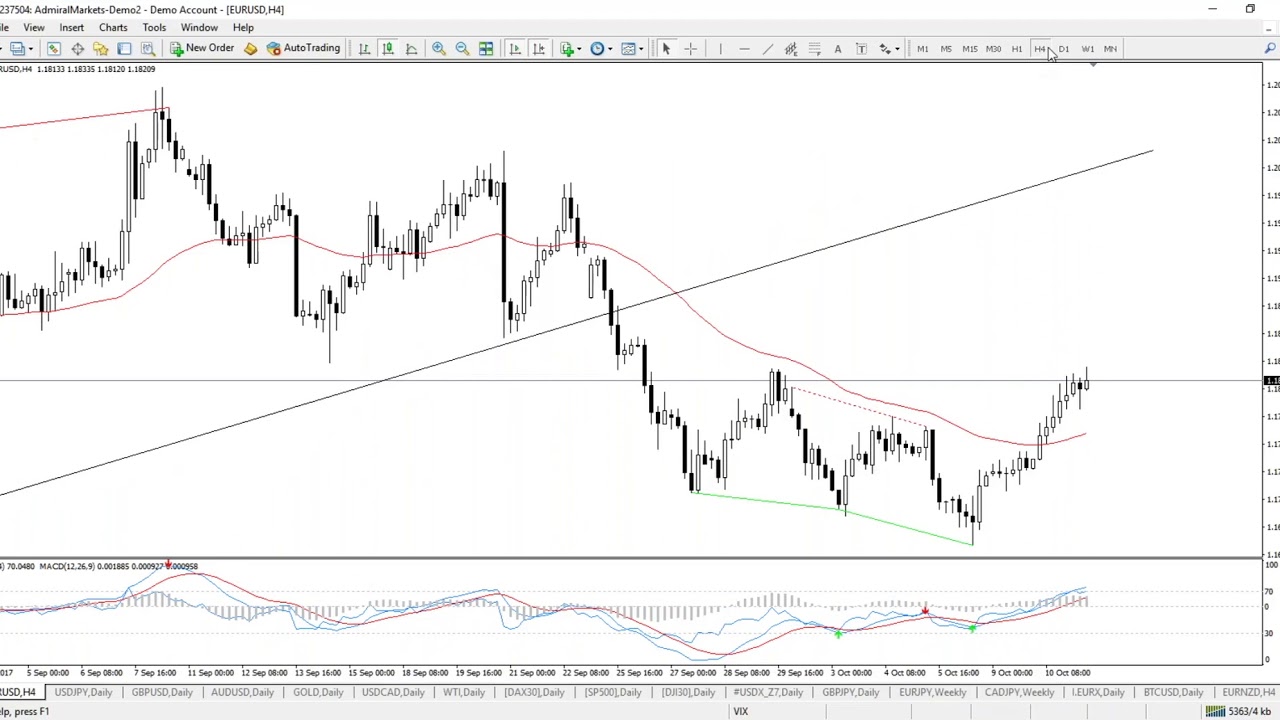
Task: Switch chart to candlesticks mode
Action: (388, 48)
